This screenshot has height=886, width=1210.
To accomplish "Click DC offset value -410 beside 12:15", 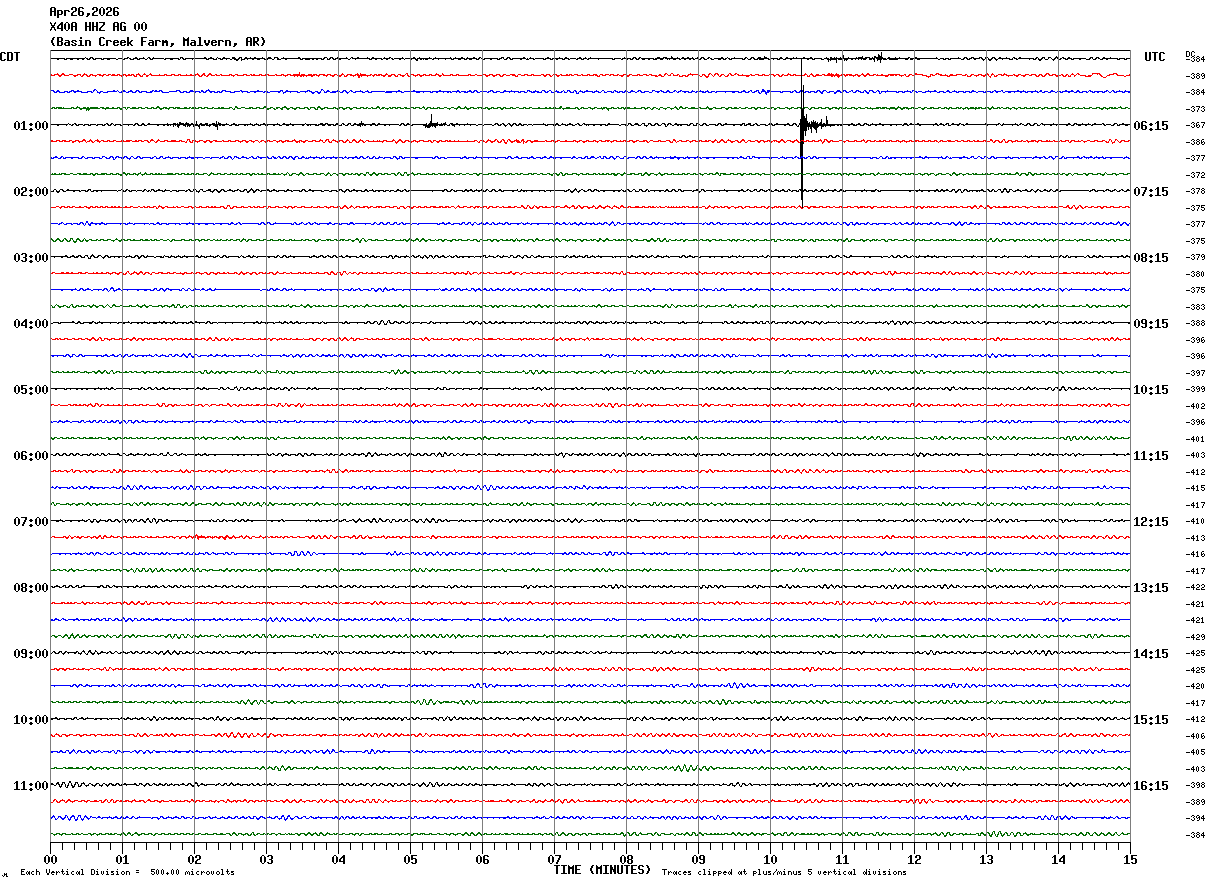I will coord(1194,521).
